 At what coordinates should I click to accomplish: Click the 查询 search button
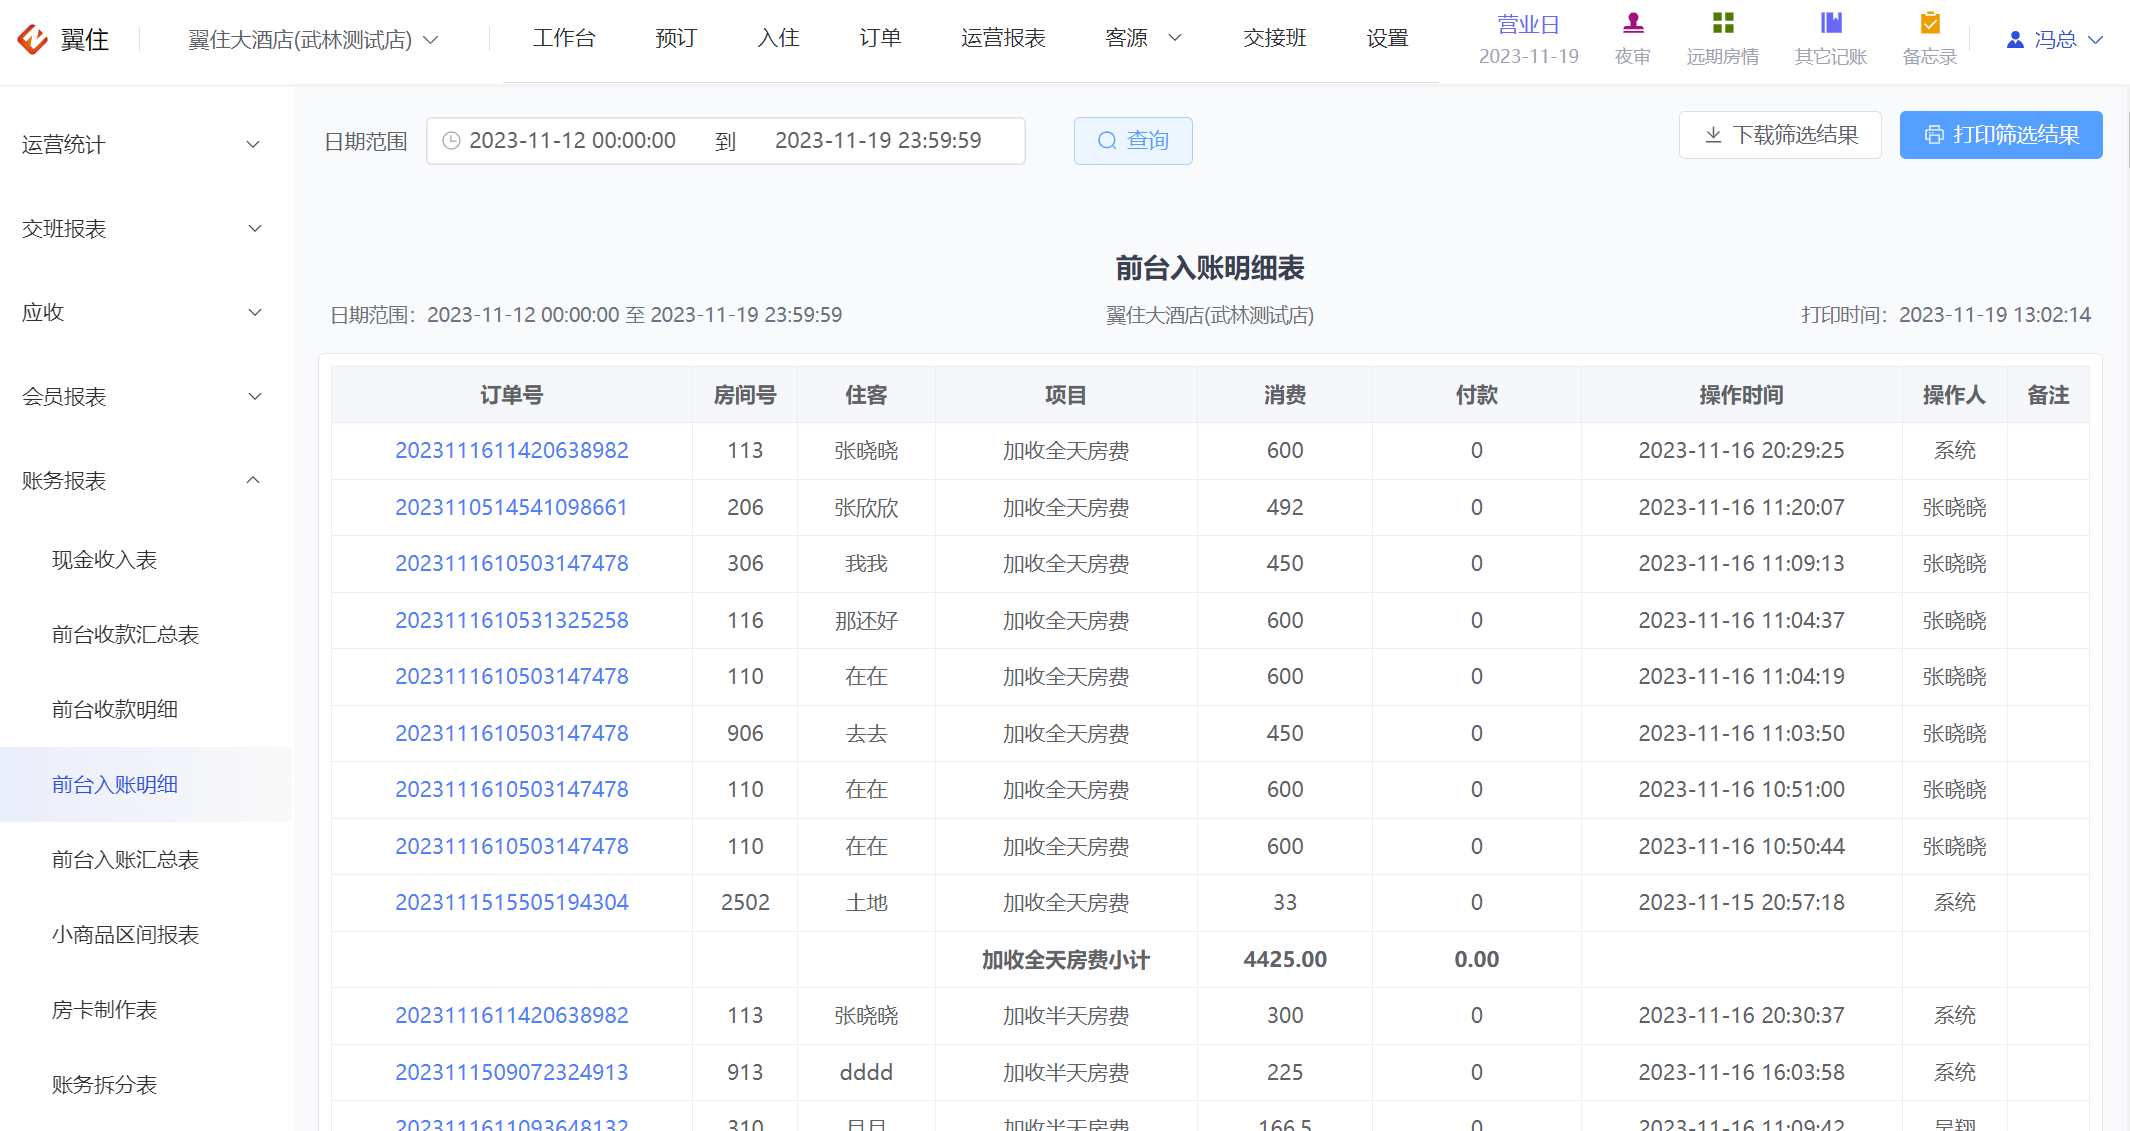[1133, 141]
